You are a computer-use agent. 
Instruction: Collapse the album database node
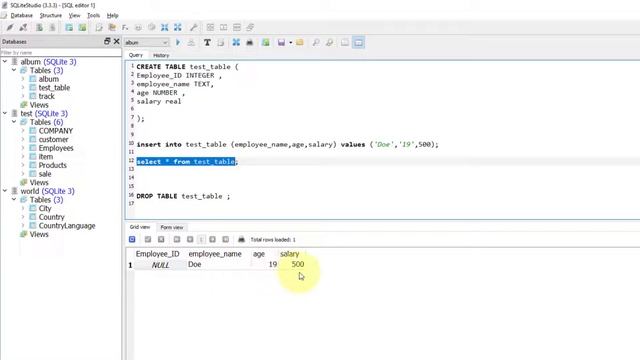[x=5, y=62]
